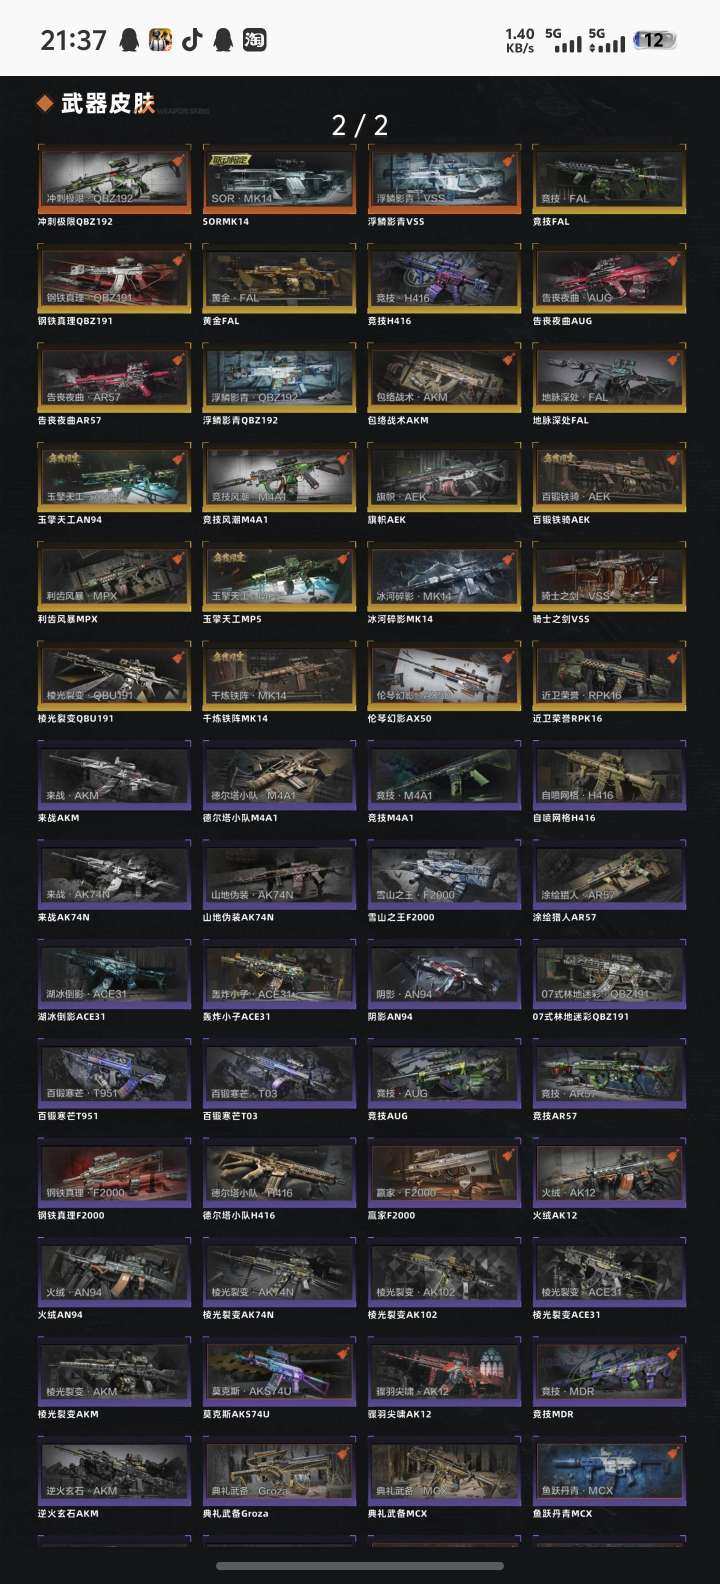
Task: Open the 鱼跃丹青MCX skin
Action: 608,1469
